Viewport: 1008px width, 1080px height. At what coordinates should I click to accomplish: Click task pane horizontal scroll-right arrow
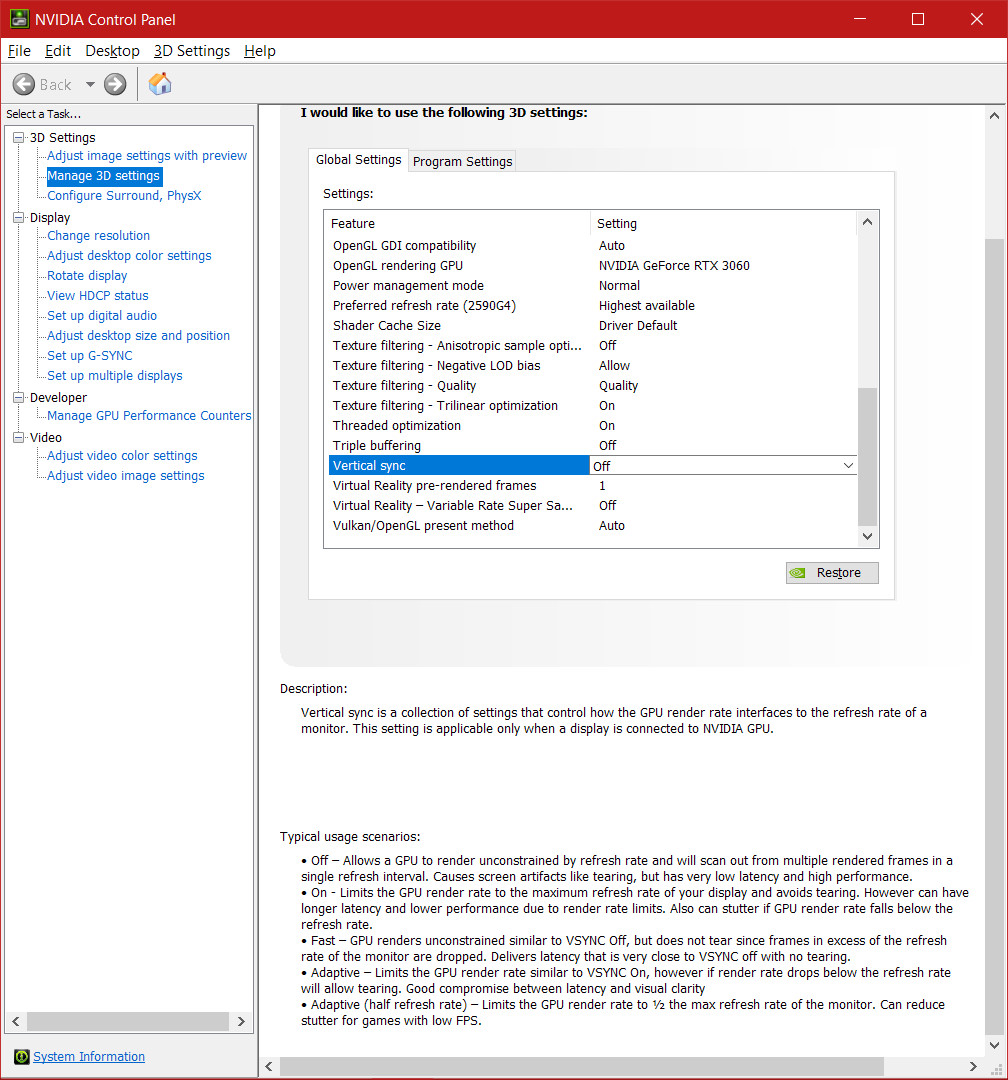tap(241, 1021)
